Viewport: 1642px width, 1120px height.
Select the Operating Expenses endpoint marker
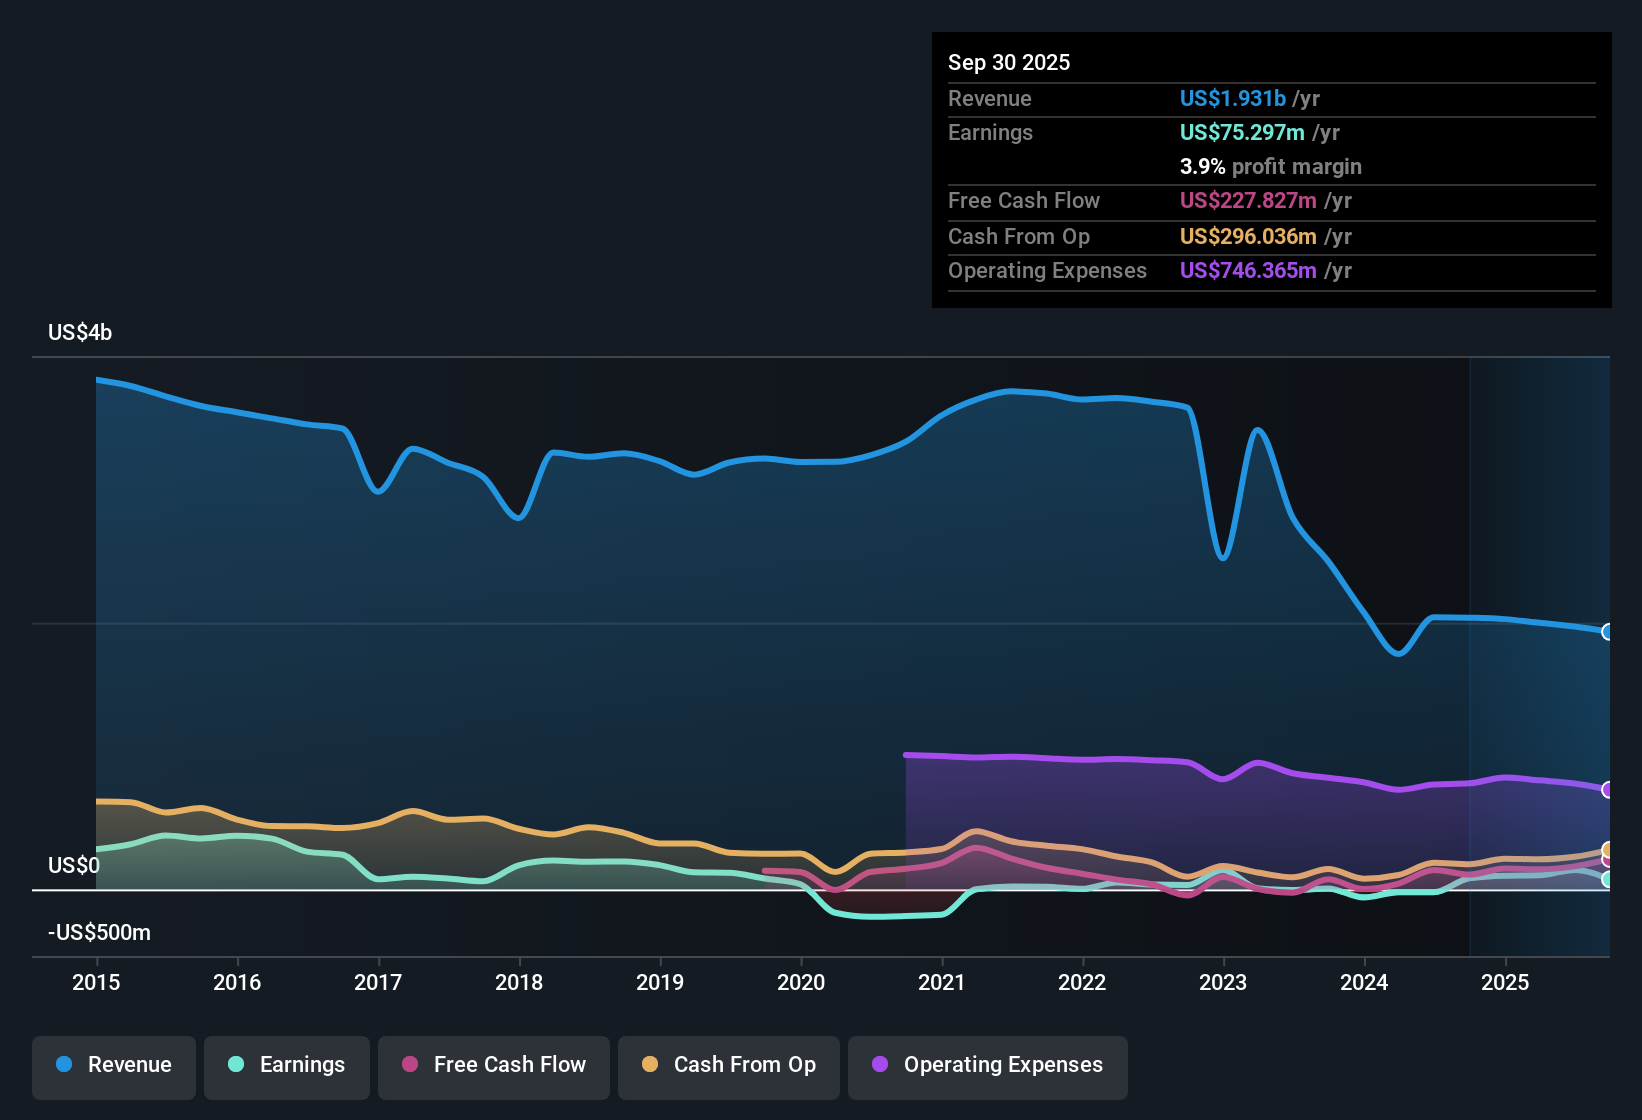coord(1607,790)
